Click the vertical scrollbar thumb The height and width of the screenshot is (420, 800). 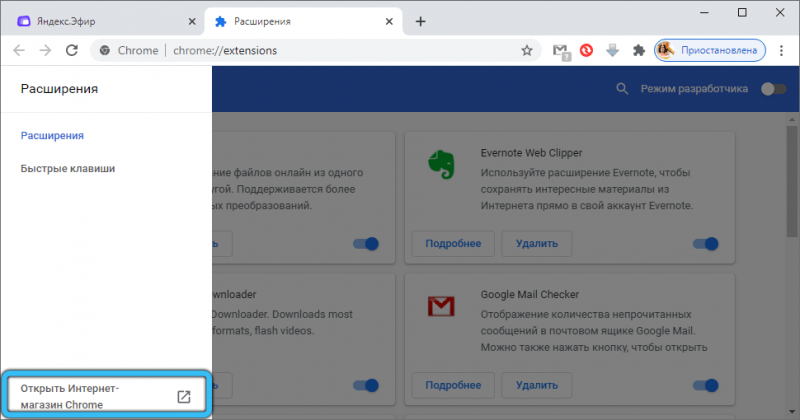[x=792, y=181]
